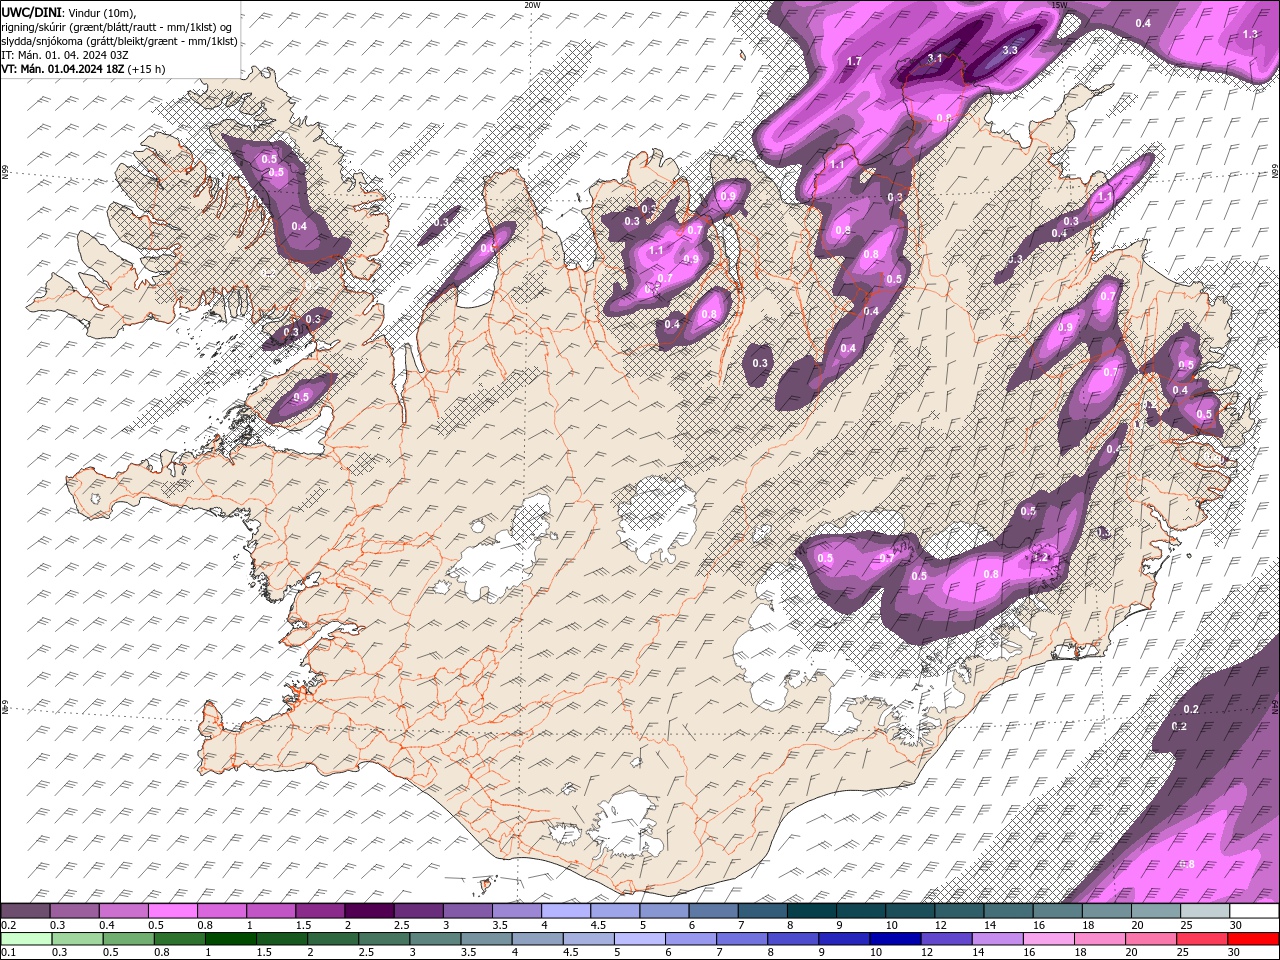Click the '15W' longitude label at top

(1059, 5)
